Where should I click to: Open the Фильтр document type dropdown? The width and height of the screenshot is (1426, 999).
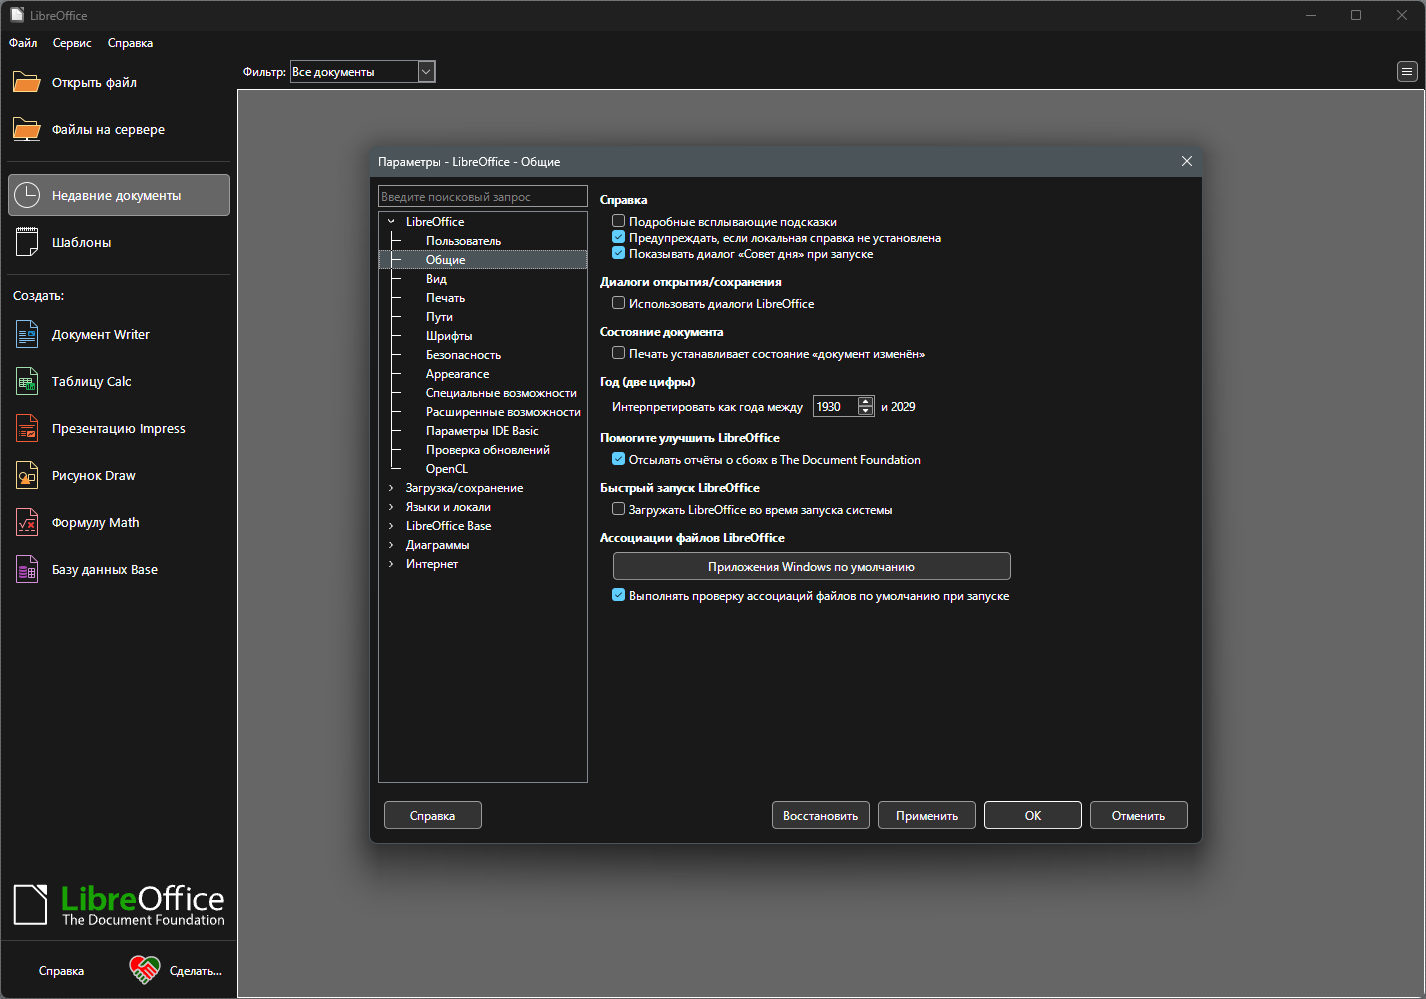point(426,72)
